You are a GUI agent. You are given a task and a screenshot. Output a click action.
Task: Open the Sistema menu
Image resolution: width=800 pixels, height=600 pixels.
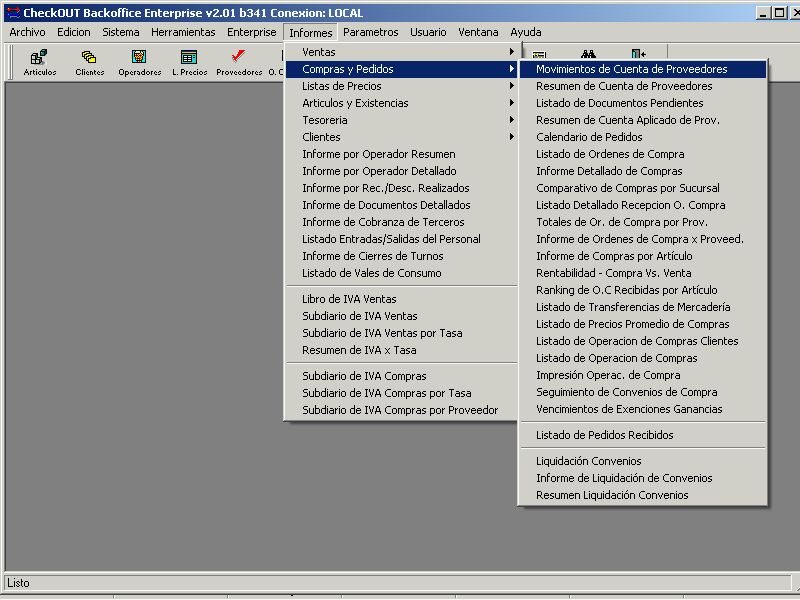point(120,32)
